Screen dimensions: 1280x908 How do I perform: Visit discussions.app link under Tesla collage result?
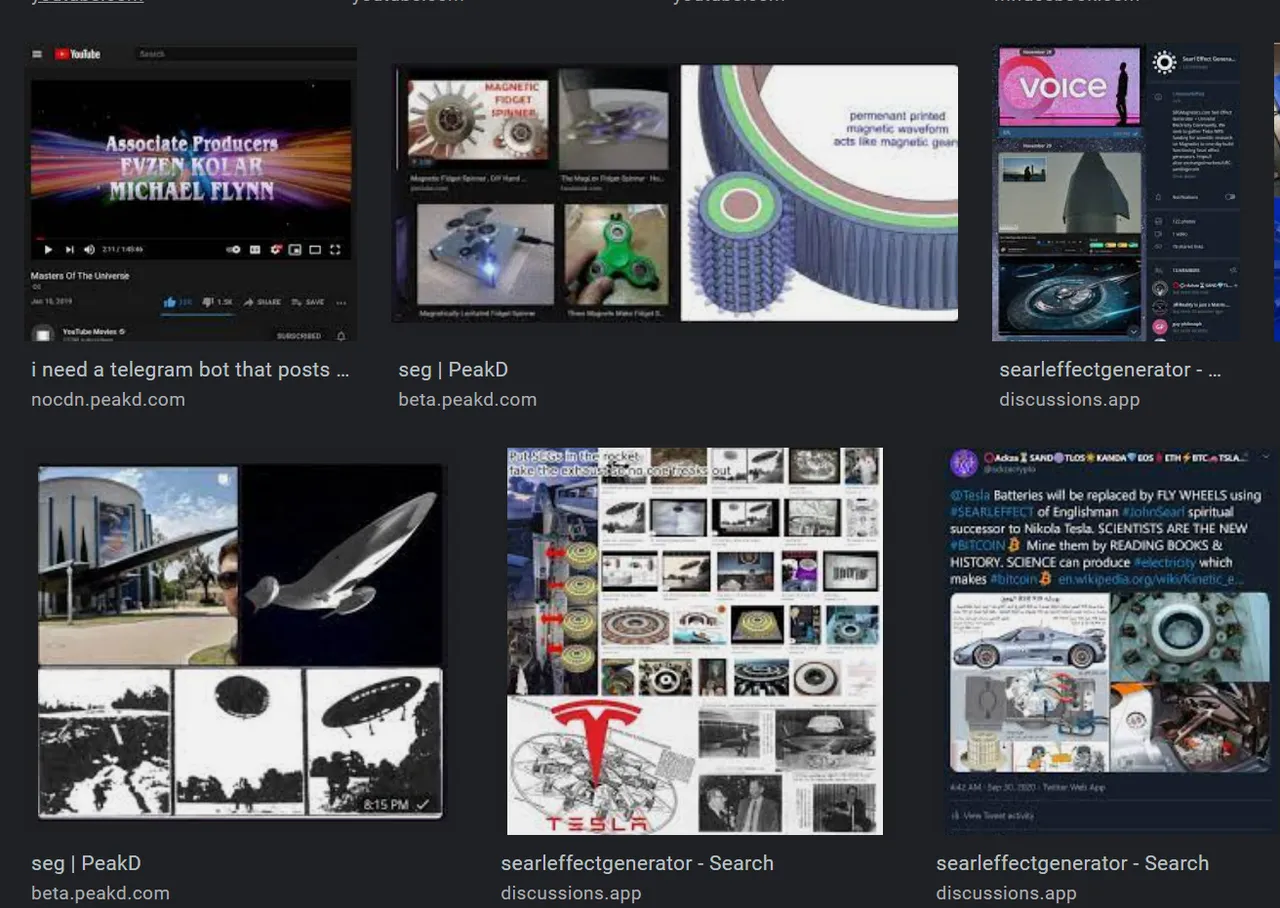tap(571, 893)
